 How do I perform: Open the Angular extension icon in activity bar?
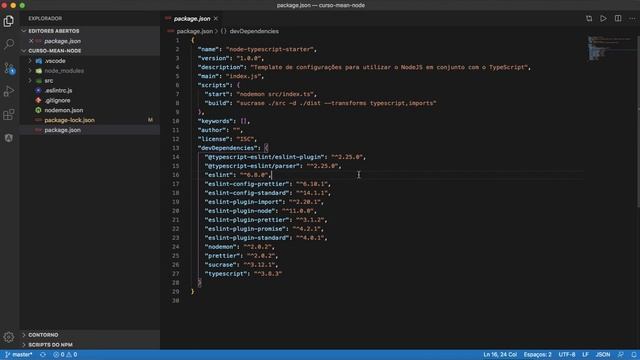[x=9, y=138]
